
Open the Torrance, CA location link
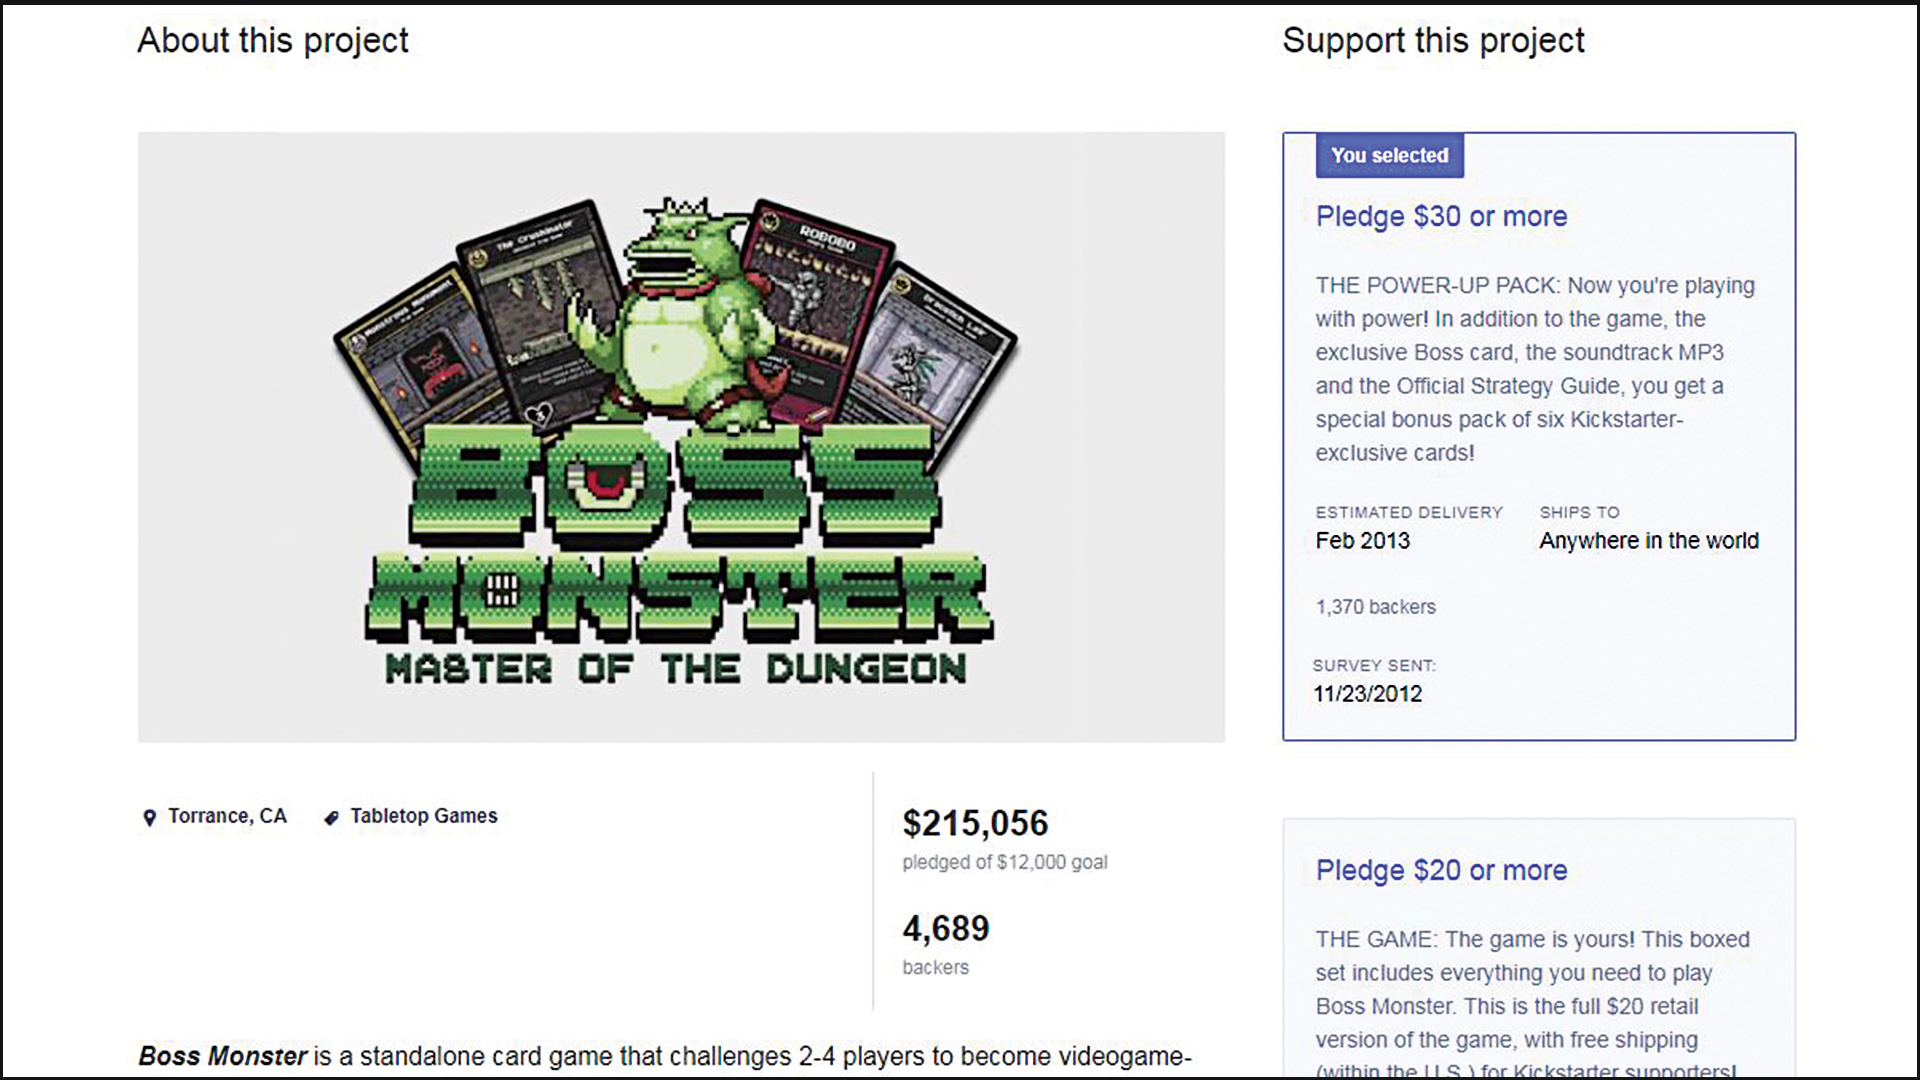click(x=227, y=816)
